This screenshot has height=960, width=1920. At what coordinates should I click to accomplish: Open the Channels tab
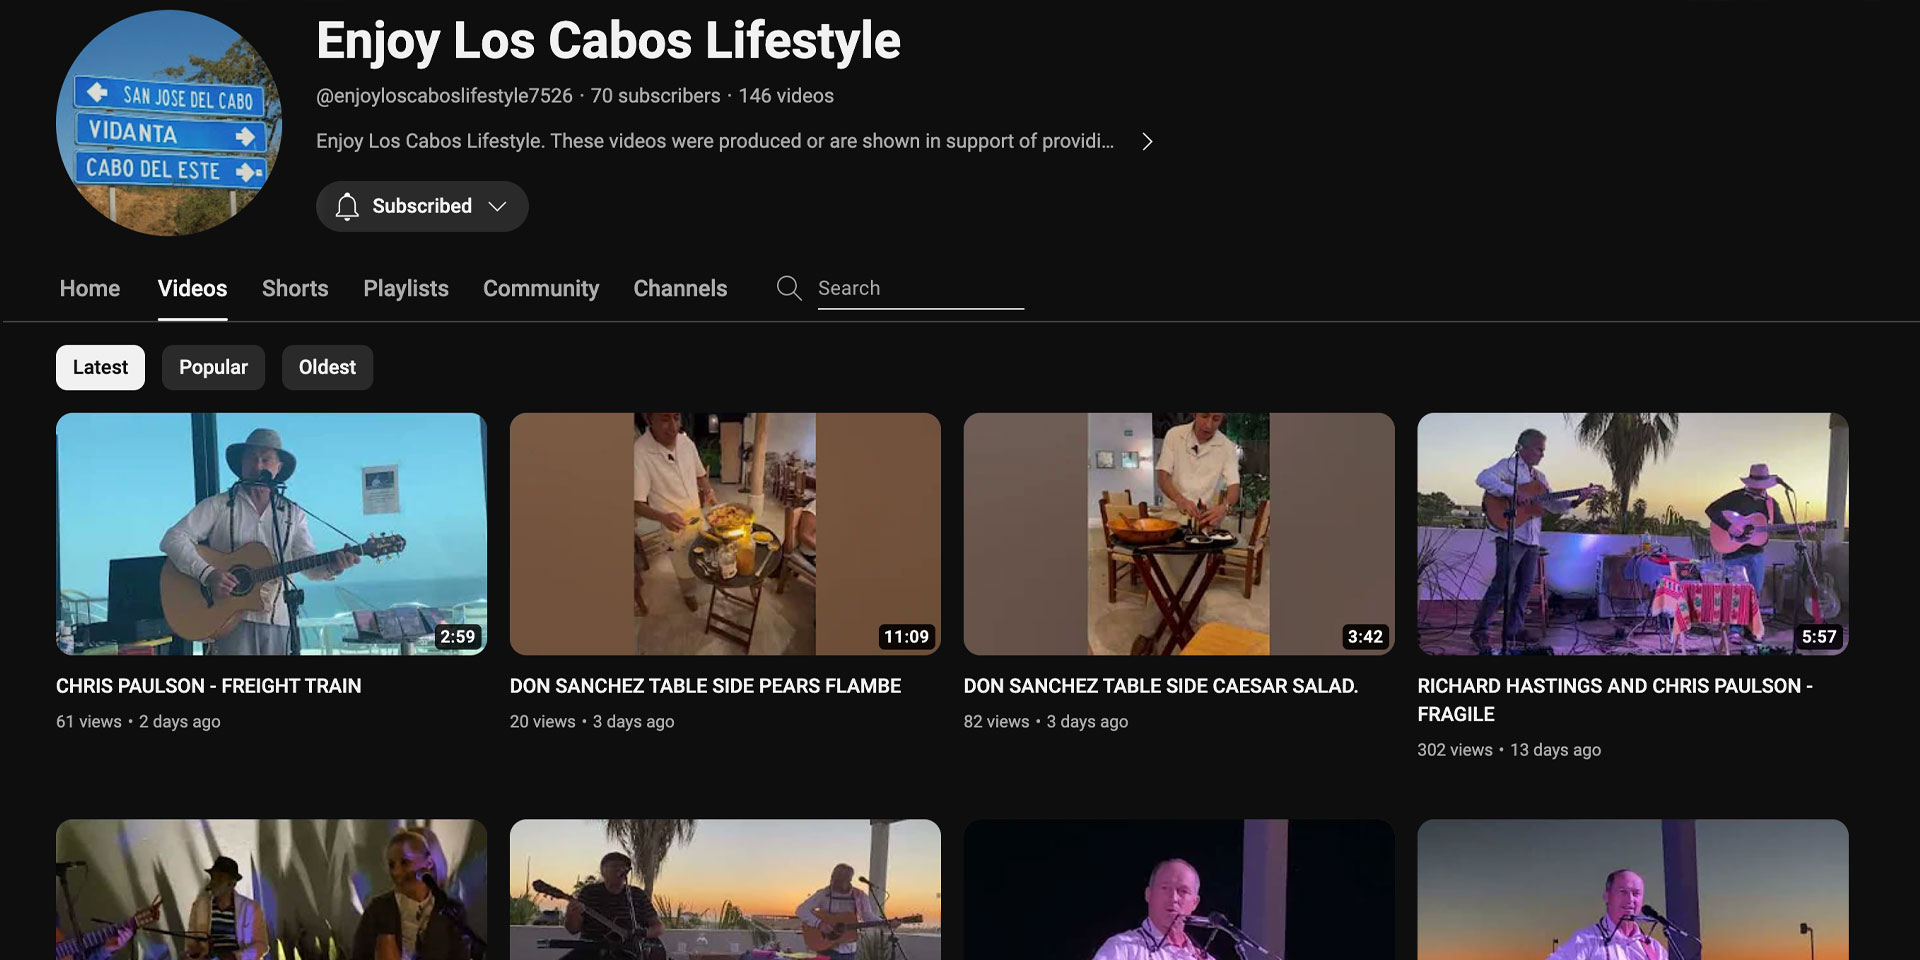click(680, 288)
